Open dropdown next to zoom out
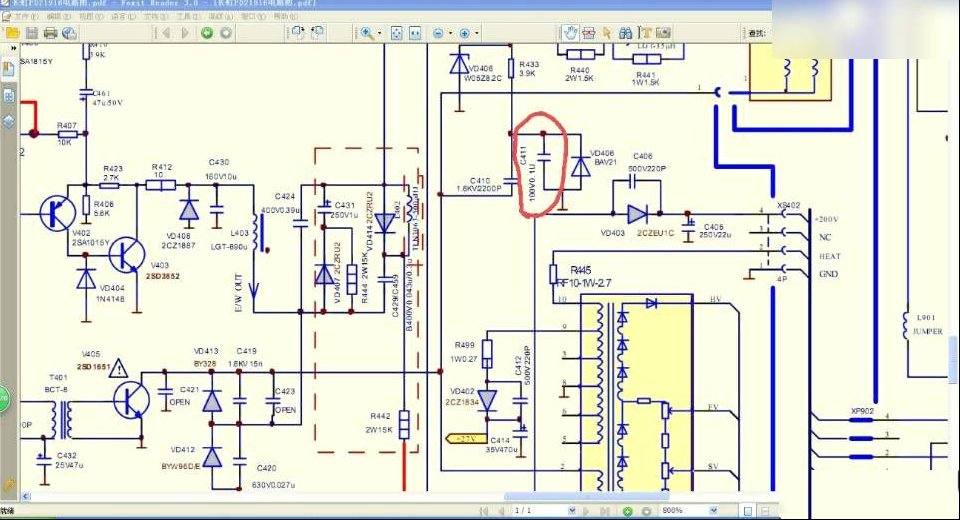960x520 pixels. click(451, 34)
